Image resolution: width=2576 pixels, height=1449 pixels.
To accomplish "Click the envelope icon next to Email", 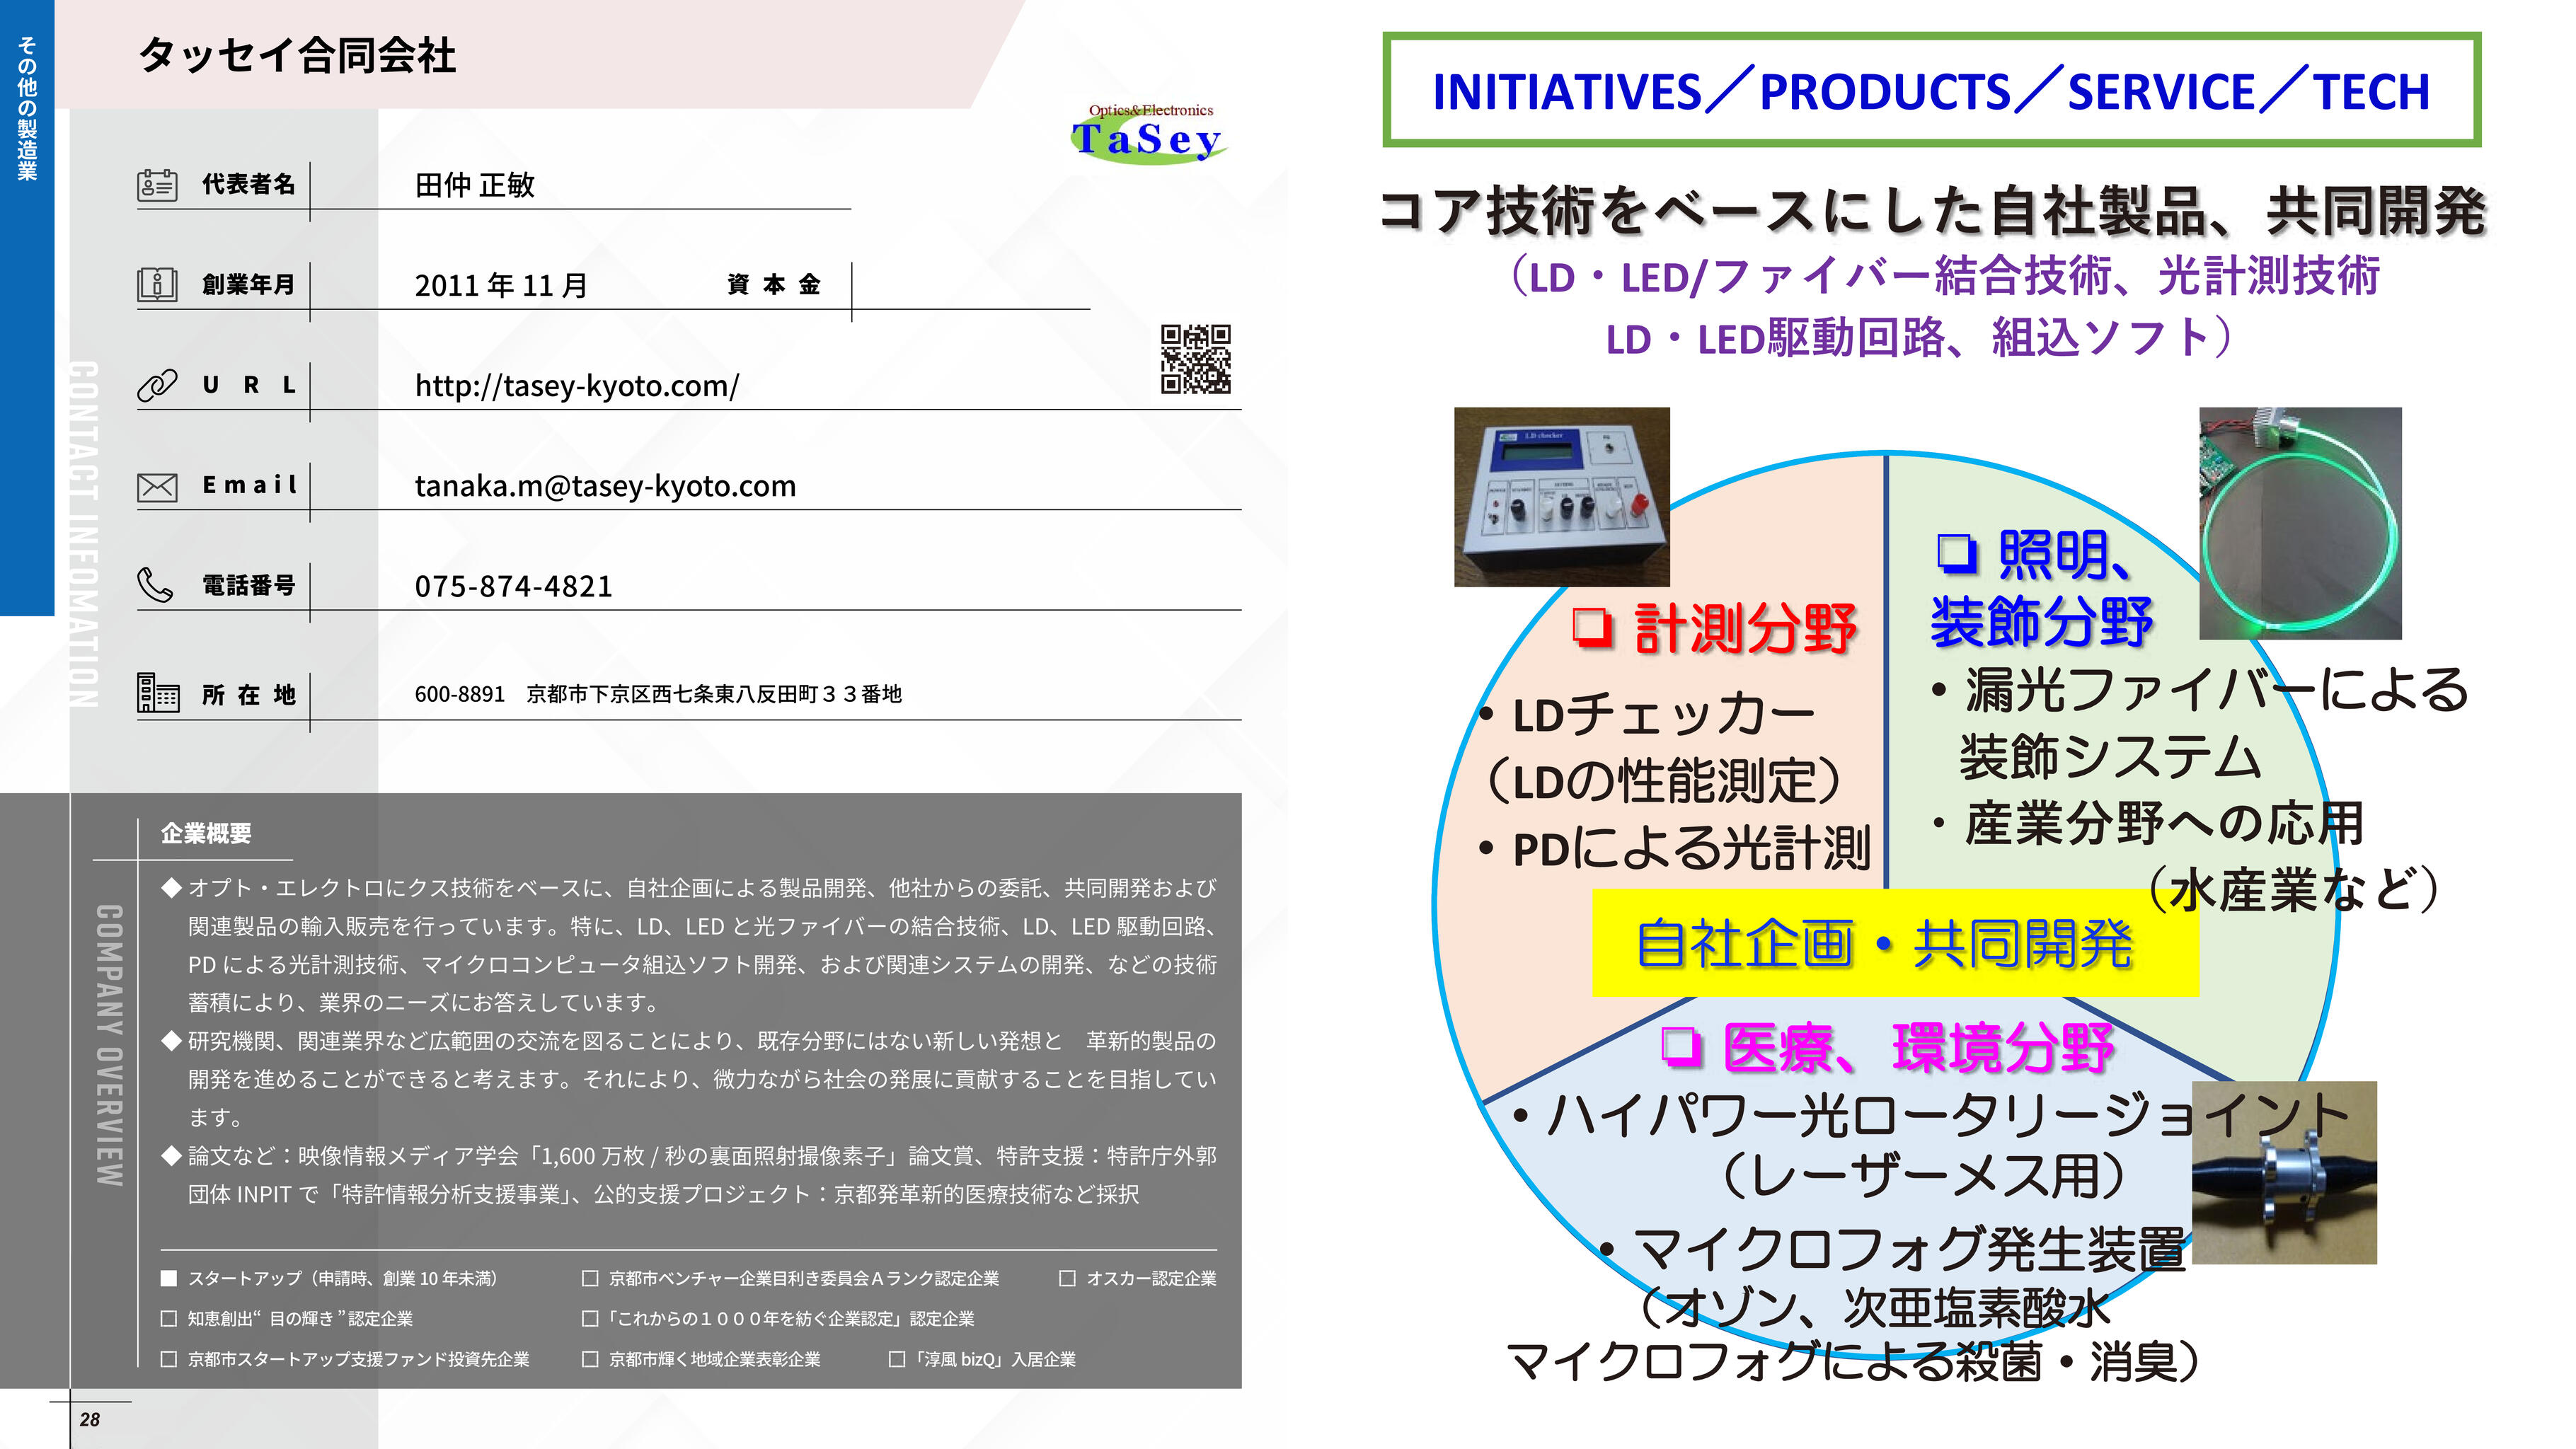I will 157,487.
